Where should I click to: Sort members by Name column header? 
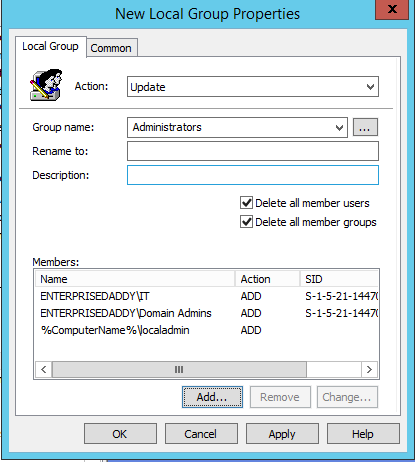135,279
